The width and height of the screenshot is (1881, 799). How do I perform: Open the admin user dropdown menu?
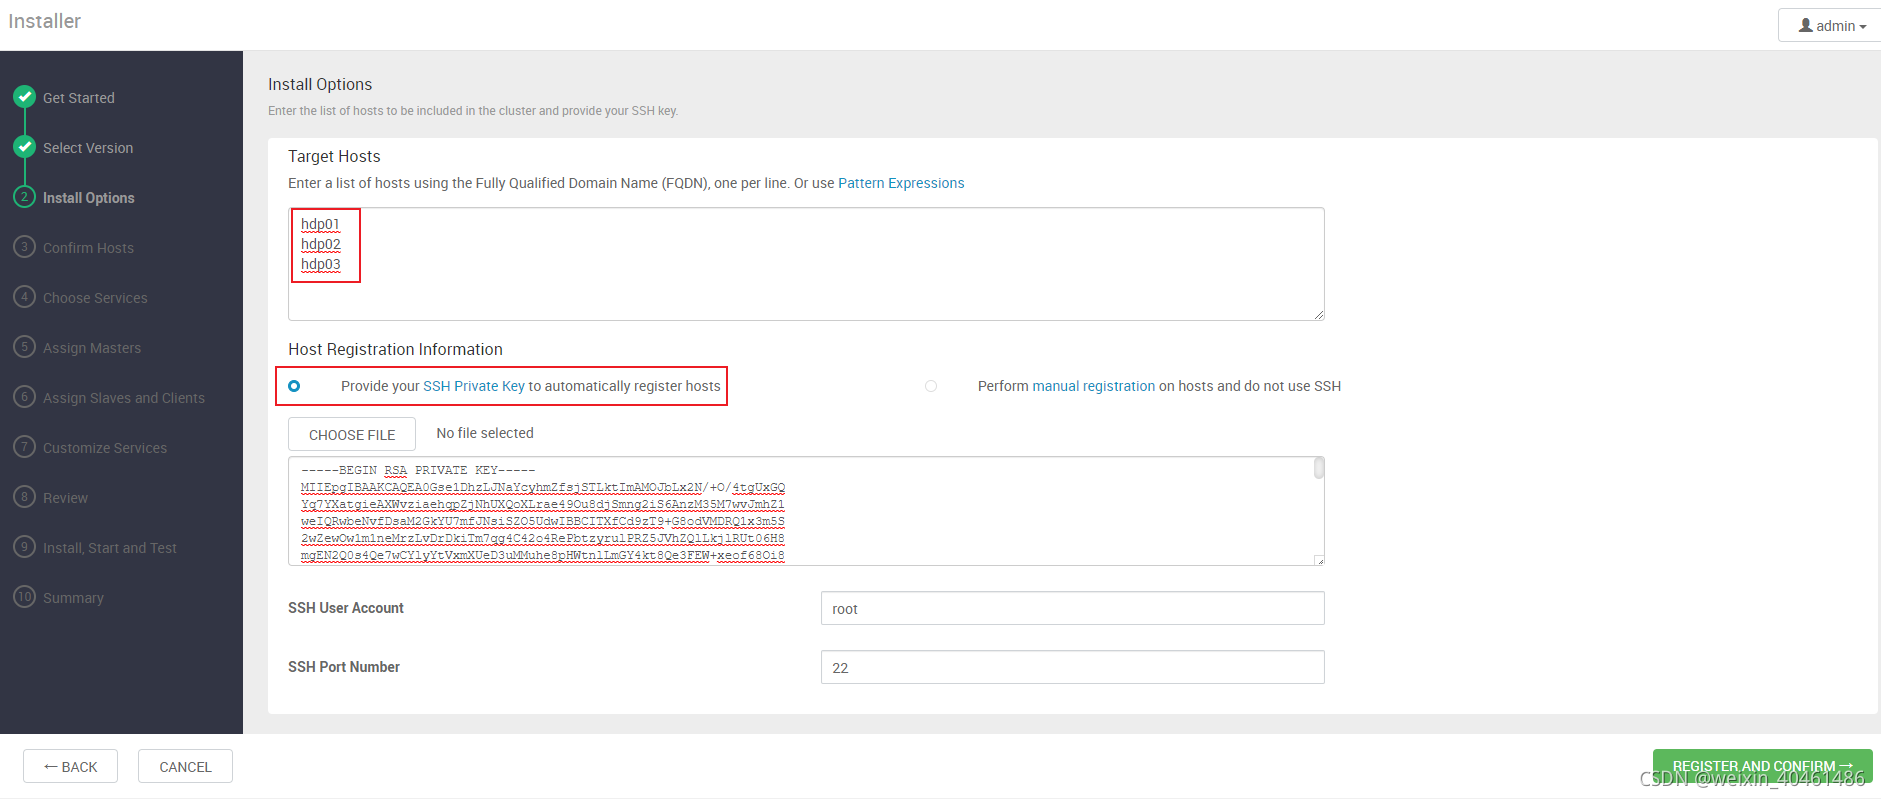pyautogui.click(x=1832, y=25)
